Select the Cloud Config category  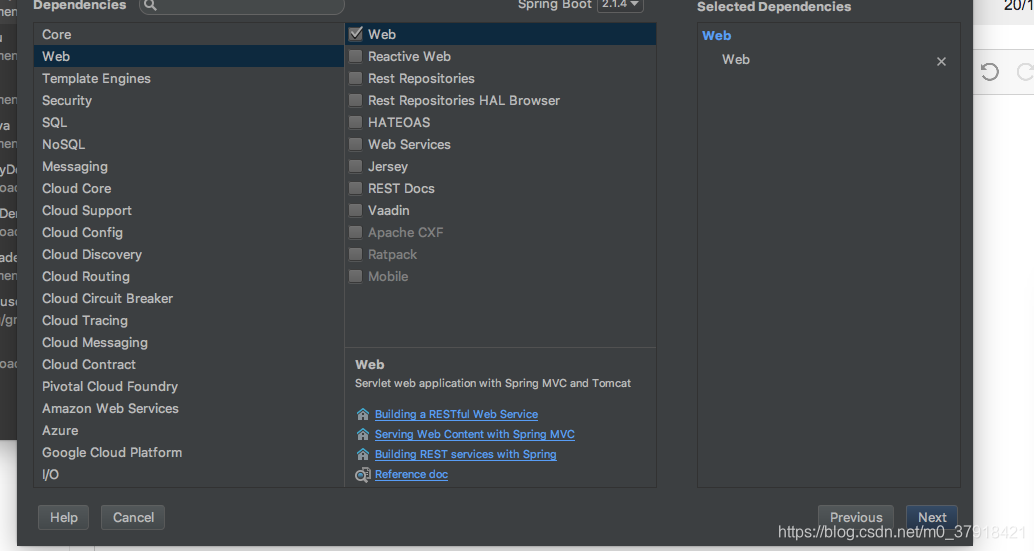click(189, 232)
